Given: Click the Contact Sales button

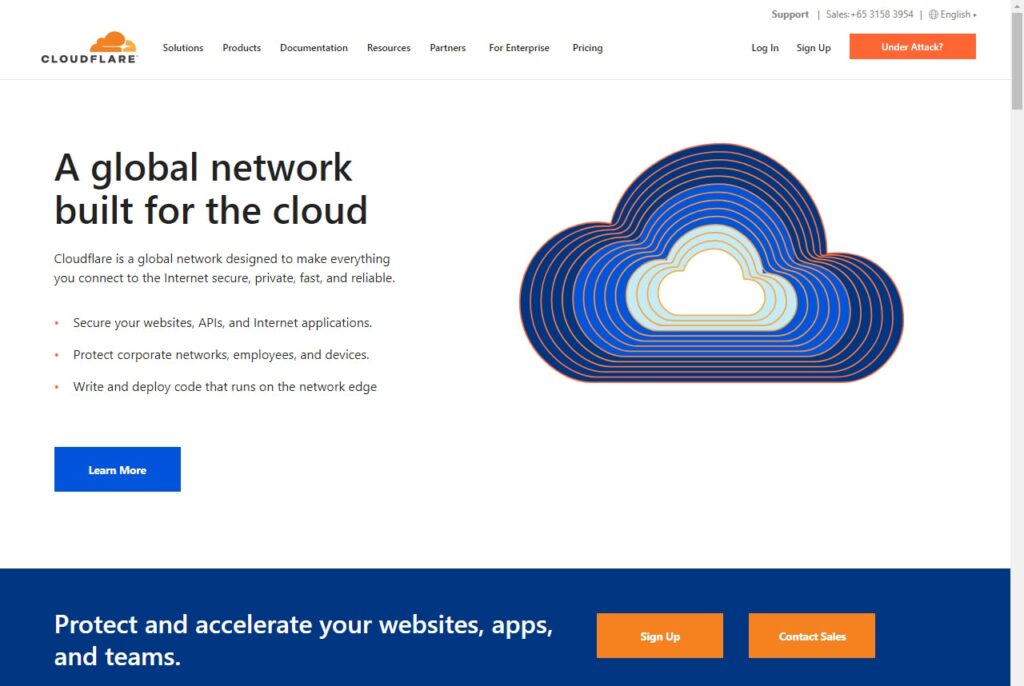Looking at the screenshot, I should click(812, 636).
